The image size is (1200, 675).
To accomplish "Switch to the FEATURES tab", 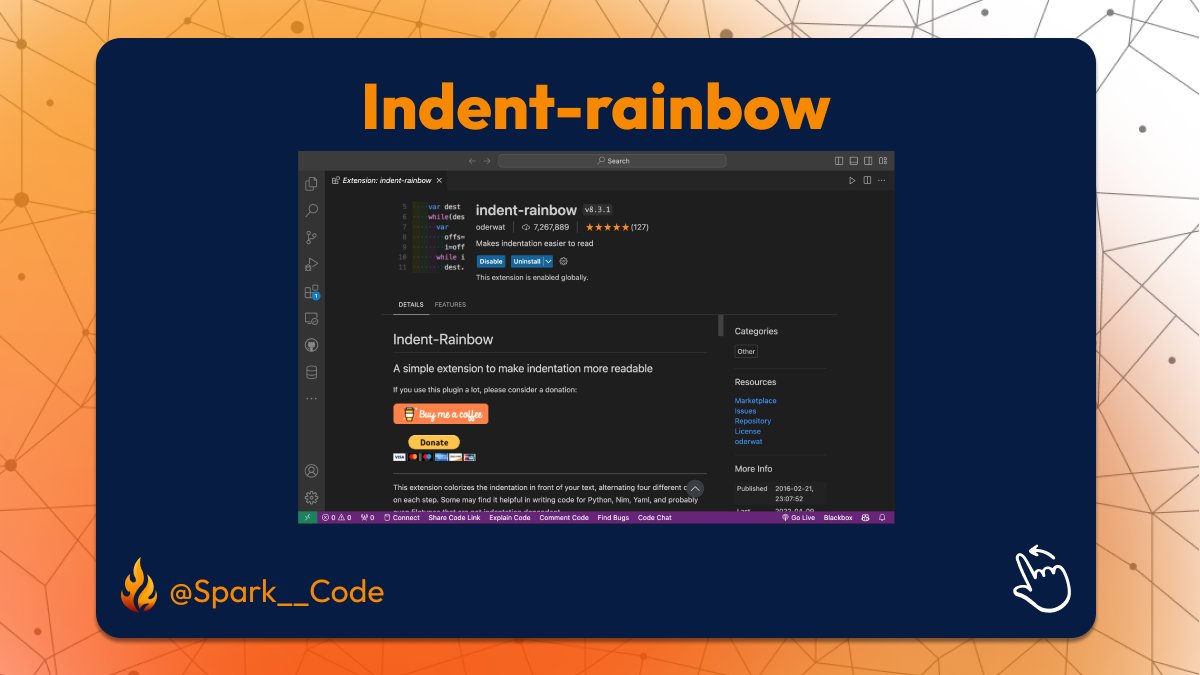I will tap(450, 305).
